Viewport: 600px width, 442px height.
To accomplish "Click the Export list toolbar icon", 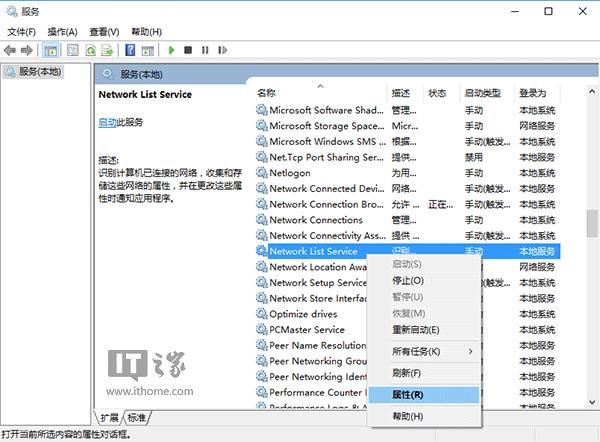I will click(107, 50).
